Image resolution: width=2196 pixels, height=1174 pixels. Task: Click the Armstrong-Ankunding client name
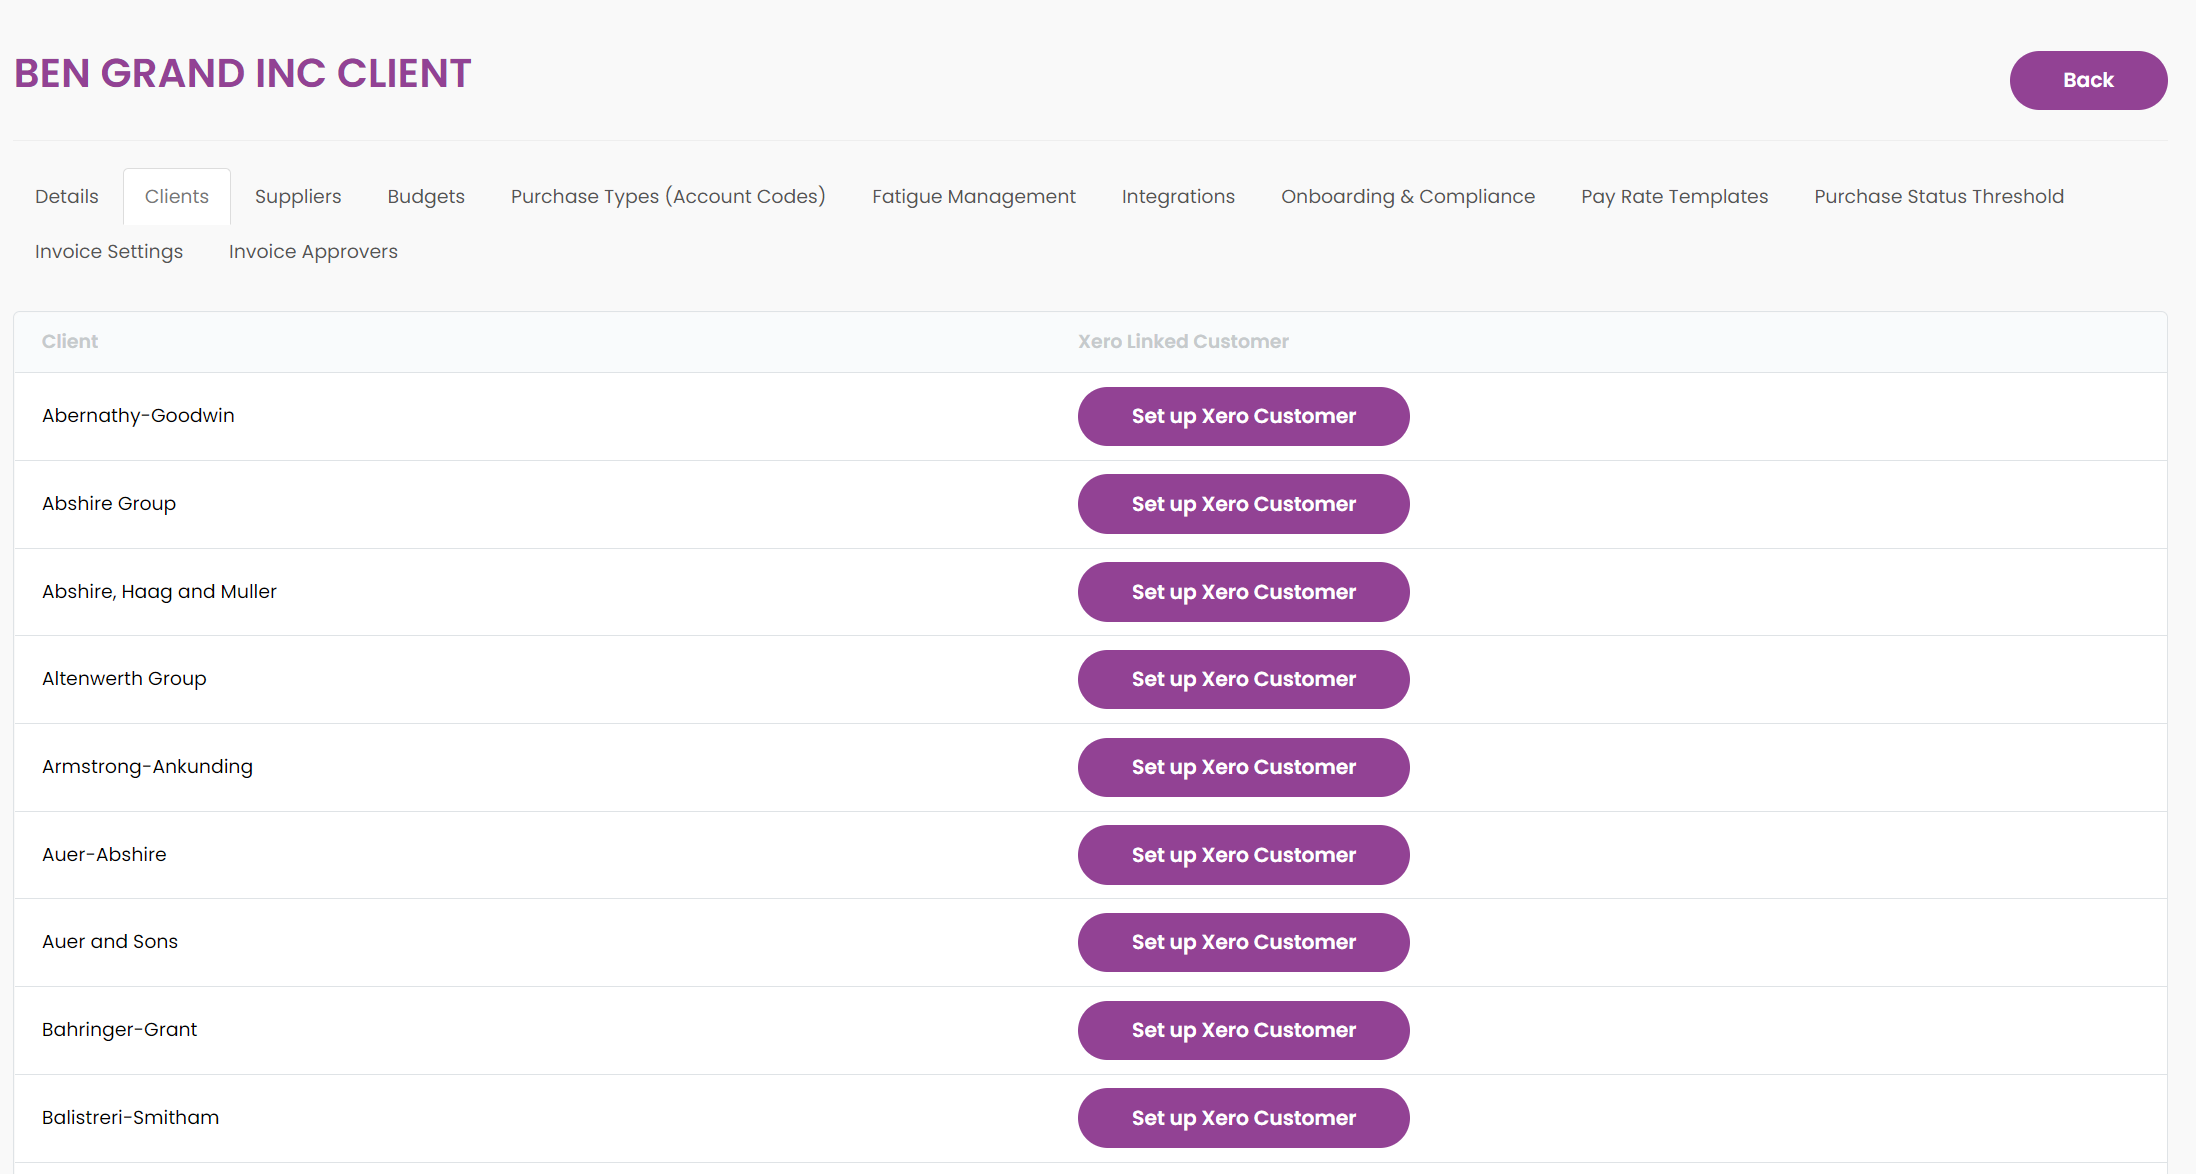pyautogui.click(x=147, y=766)
